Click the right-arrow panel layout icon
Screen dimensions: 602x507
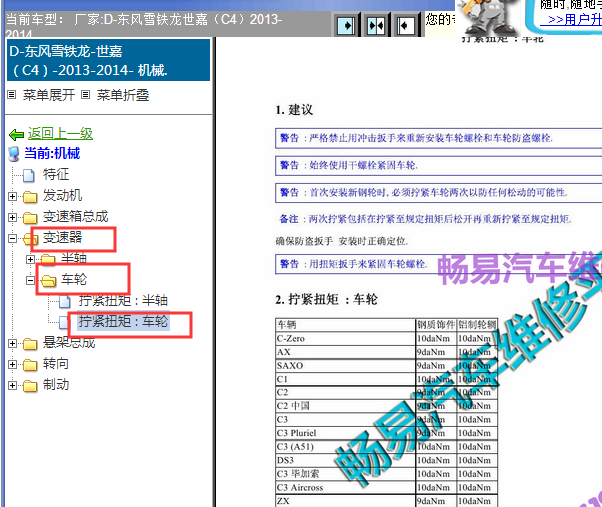coord(346,26)
